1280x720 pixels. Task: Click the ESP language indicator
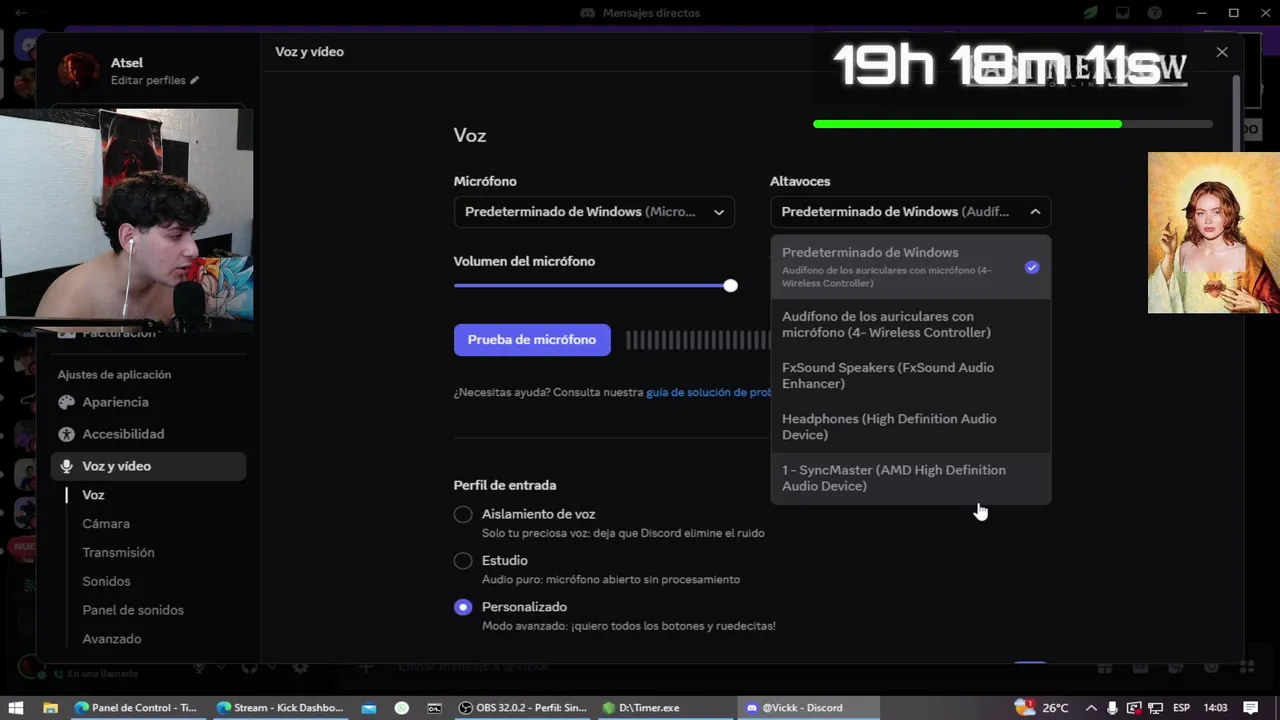(x=1181, y=708)
